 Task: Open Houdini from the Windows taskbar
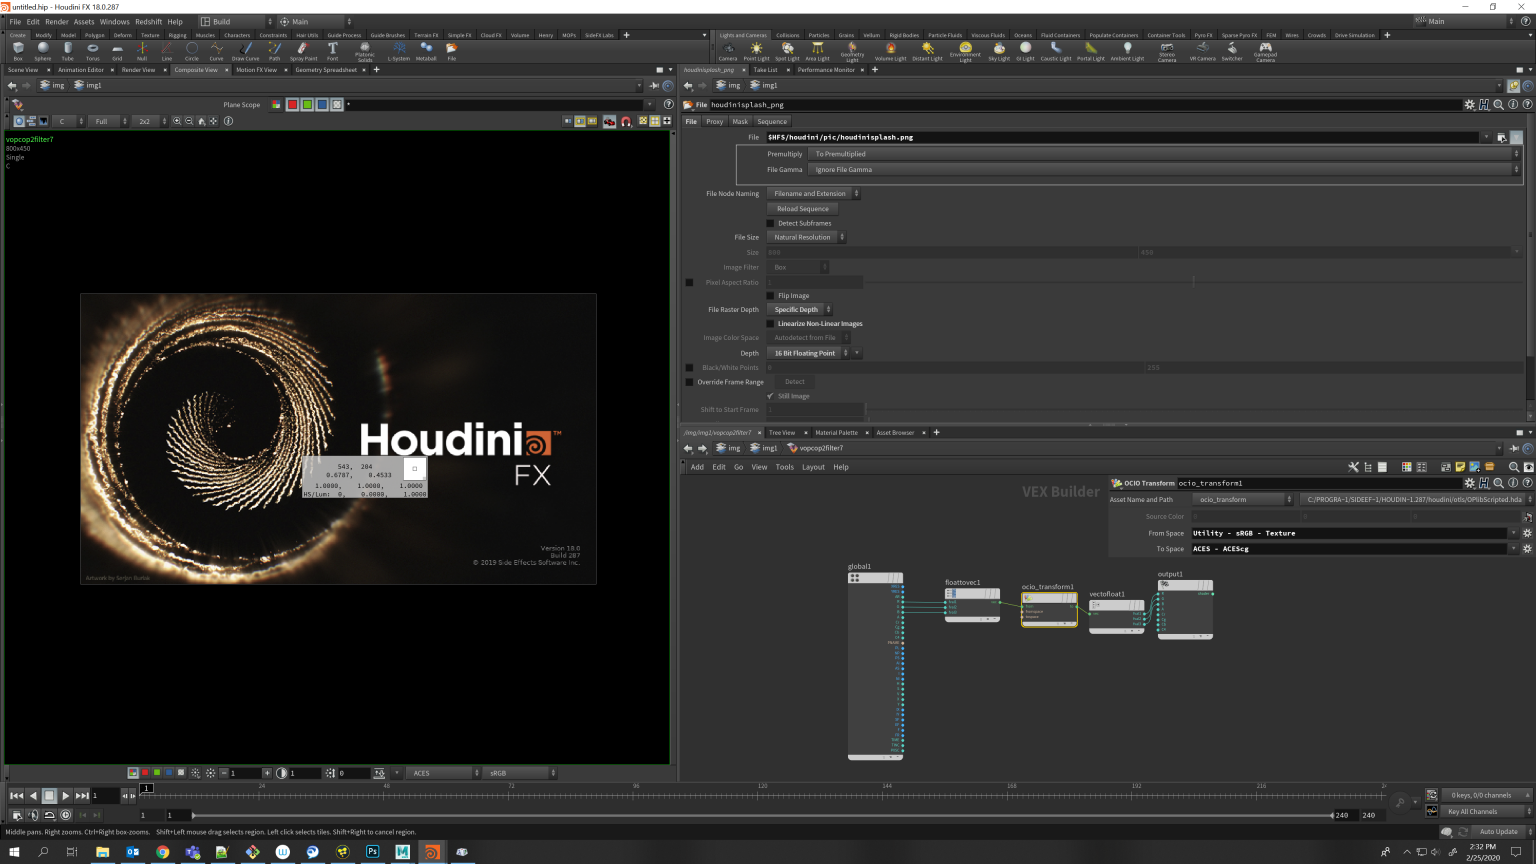coord(432,852)
